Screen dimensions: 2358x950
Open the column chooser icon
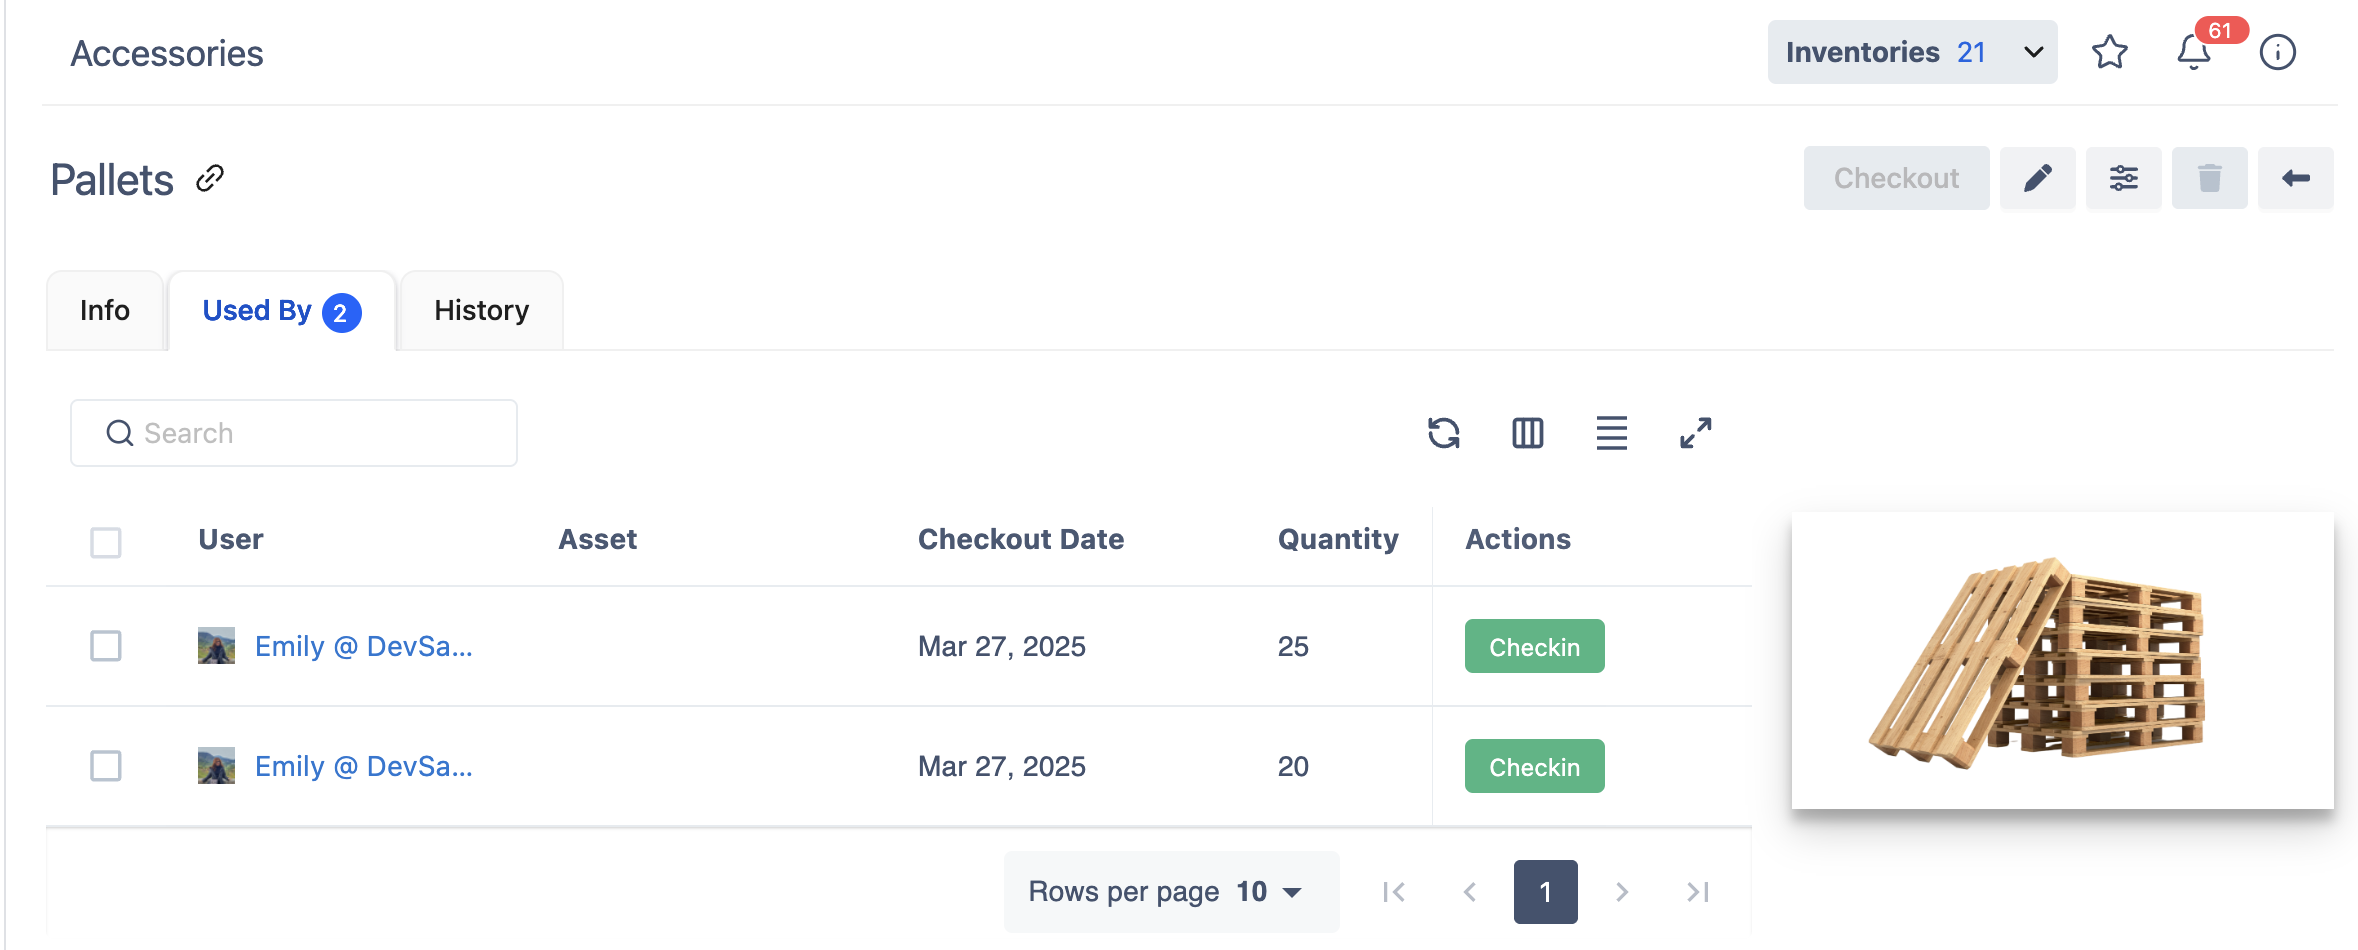click(x=1527, y=433)
